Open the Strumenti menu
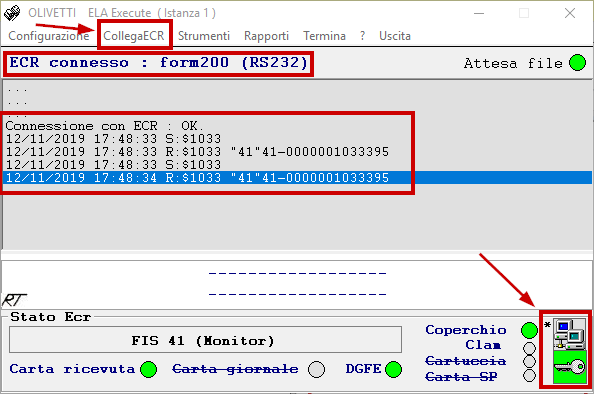594x394 pixels. (204, 36)
